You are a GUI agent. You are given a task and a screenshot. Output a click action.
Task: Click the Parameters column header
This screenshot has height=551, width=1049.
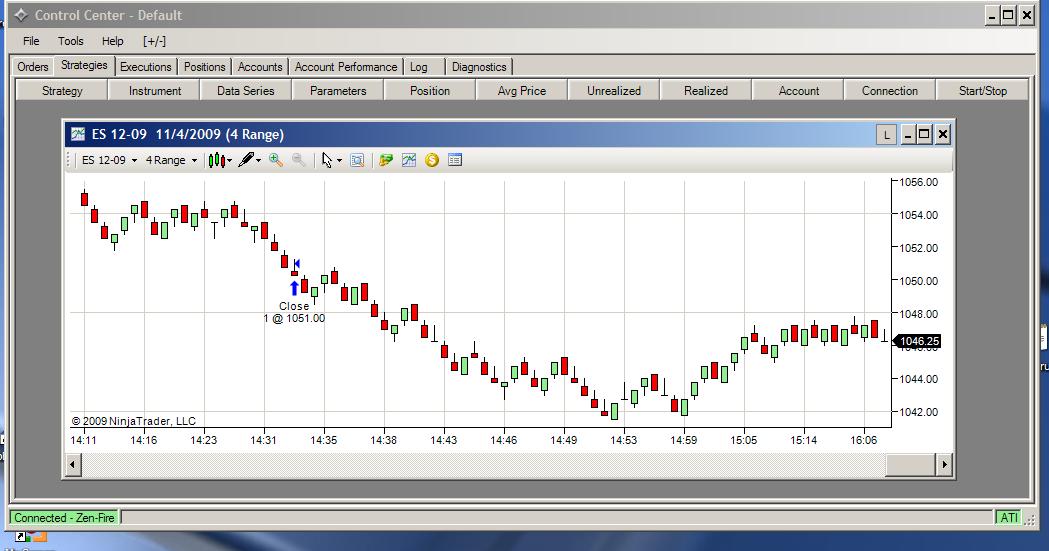(x=338, y=90)
